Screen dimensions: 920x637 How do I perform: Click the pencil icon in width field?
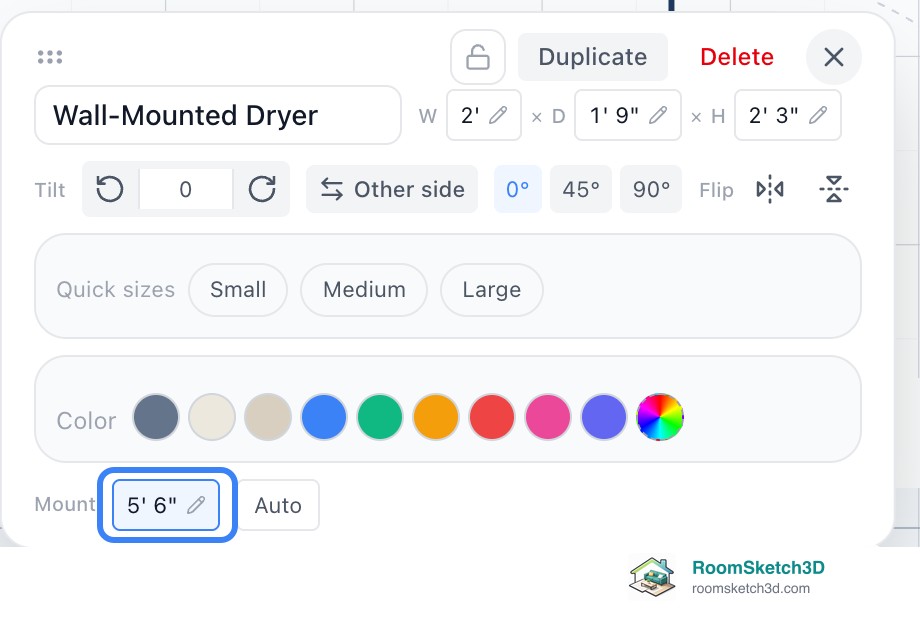498,115
